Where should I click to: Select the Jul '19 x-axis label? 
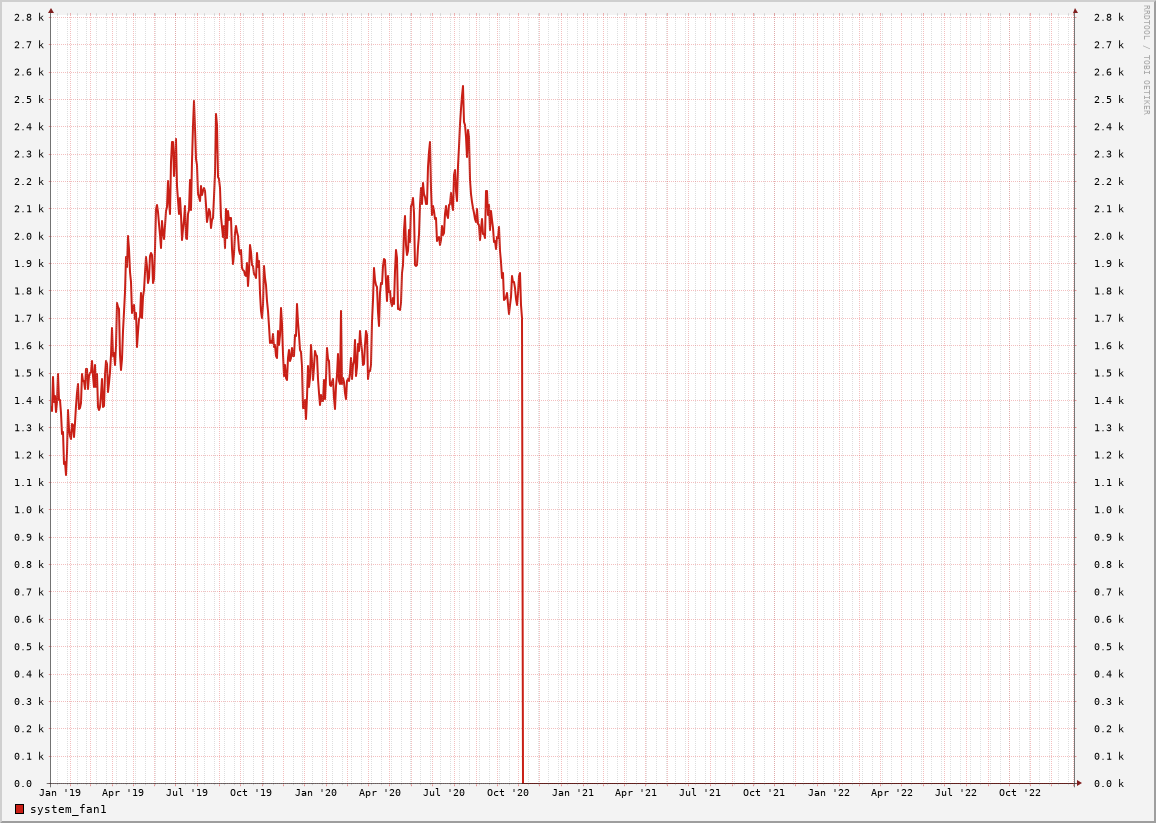pyautogui.click(x=187, y=793)
